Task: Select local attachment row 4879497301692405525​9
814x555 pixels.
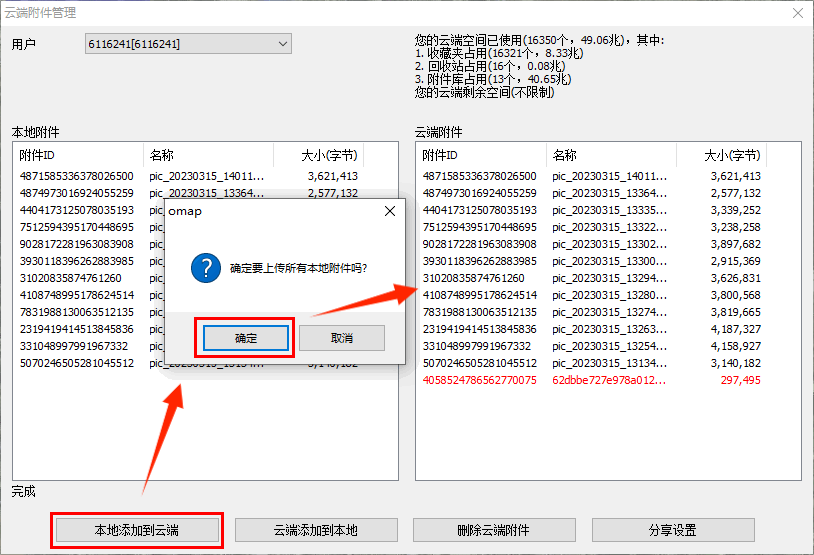Action: [x=77, y=193]
